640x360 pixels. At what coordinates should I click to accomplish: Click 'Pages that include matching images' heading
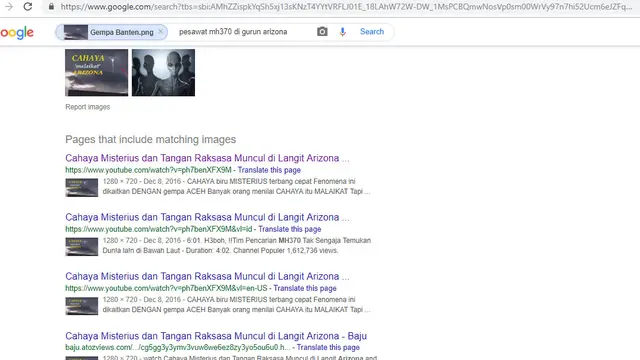tap(151, 140)
